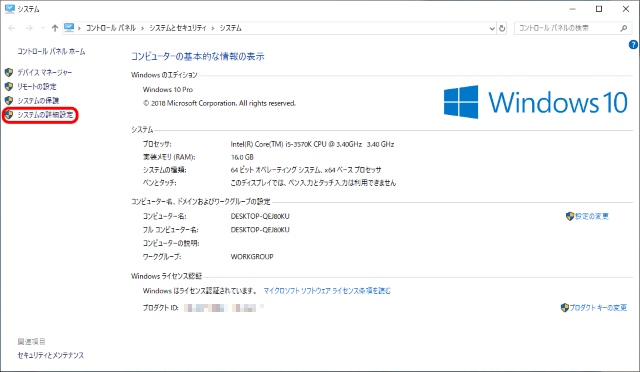Maximize the システム window
This screenshot has width=640, height=372.
coord(599,9)
